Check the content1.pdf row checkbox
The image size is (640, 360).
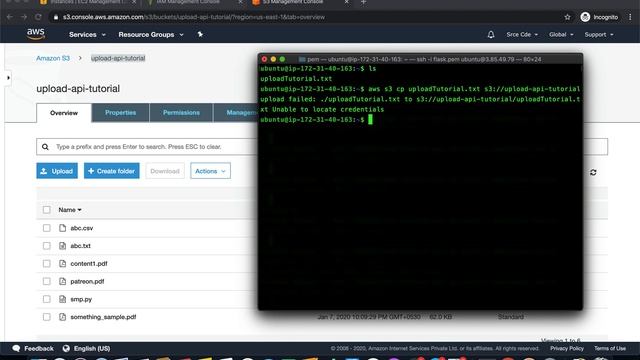(47, 264)
